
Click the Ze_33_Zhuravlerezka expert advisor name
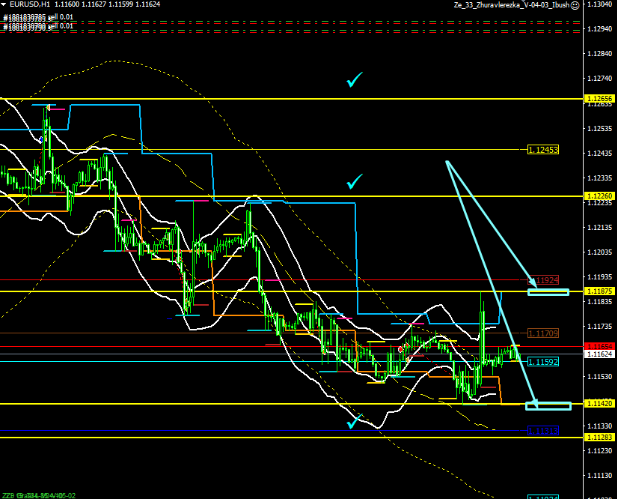510,5
